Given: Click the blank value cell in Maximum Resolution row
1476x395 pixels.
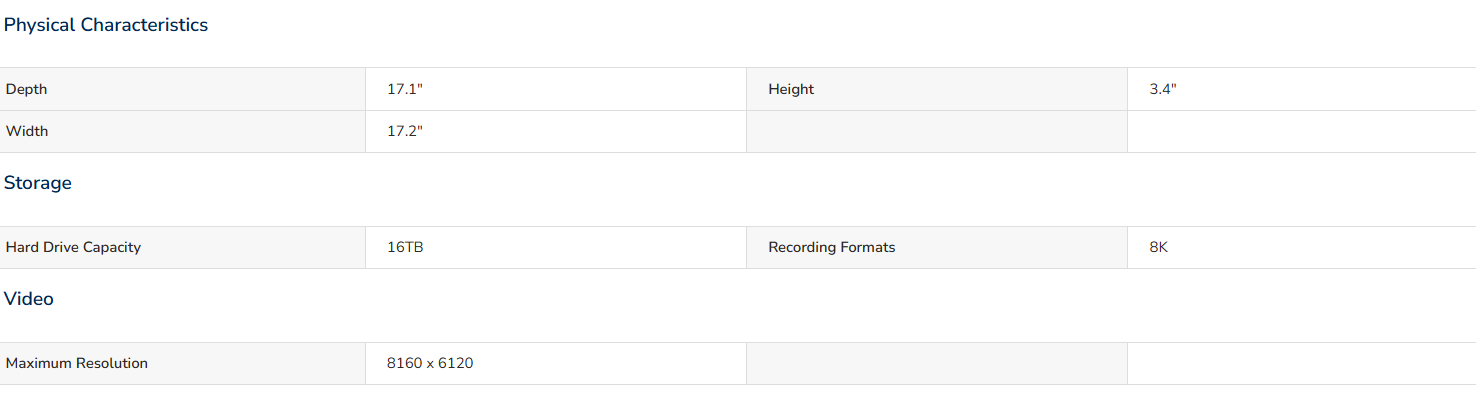Looking at the screenshot, I should click(x=1301, y=363).
